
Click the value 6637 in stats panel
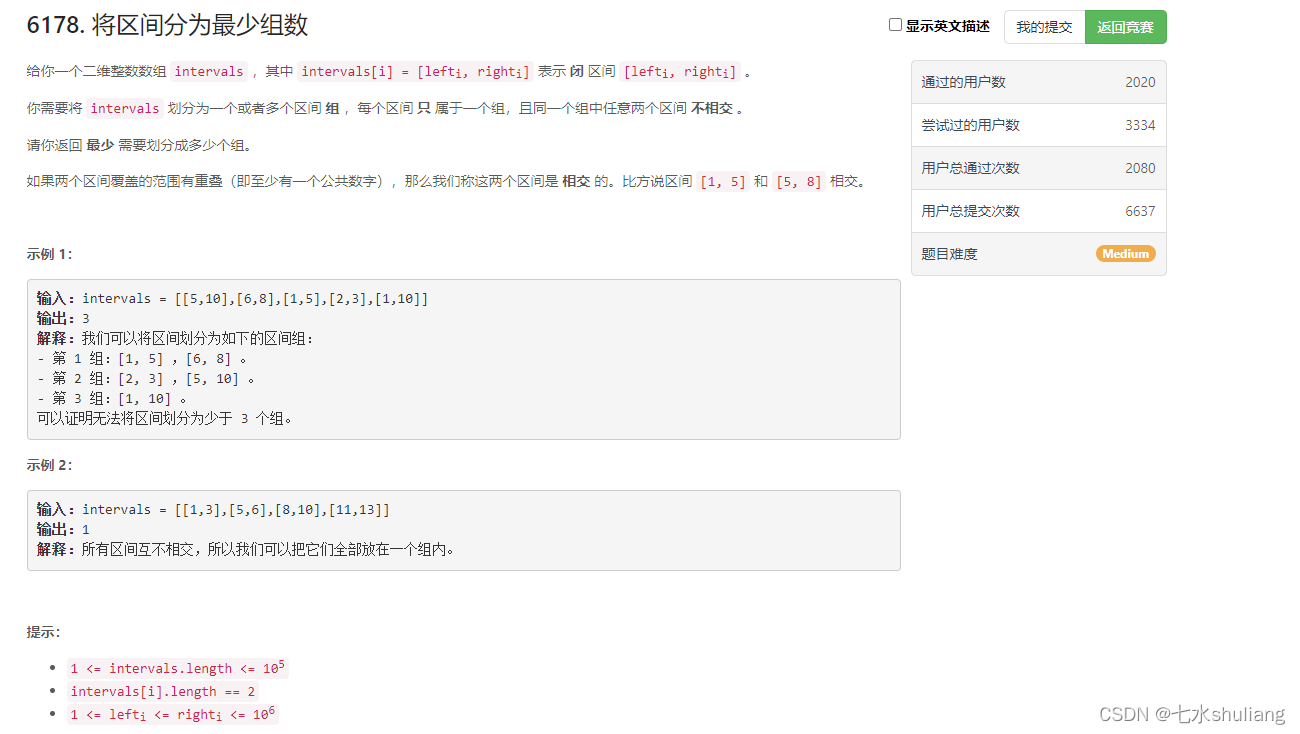pos(1140,211)
